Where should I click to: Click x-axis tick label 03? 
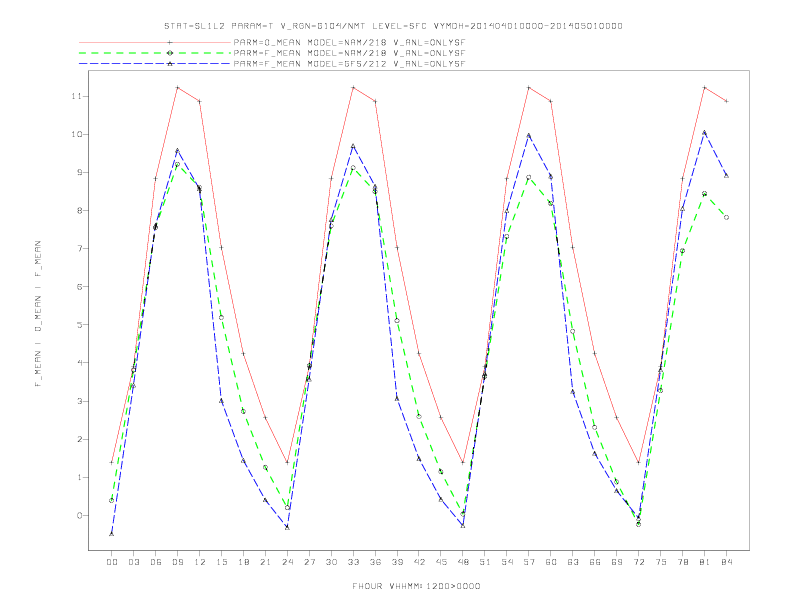click(x=133, y=562)
